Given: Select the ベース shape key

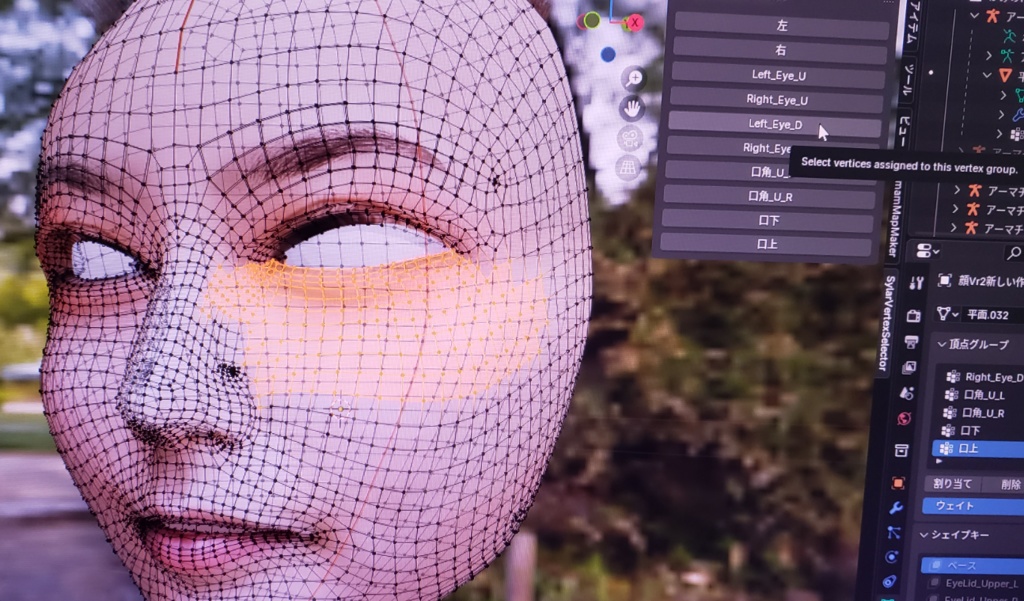Looking at the screenshot, I should pos(972,565).
